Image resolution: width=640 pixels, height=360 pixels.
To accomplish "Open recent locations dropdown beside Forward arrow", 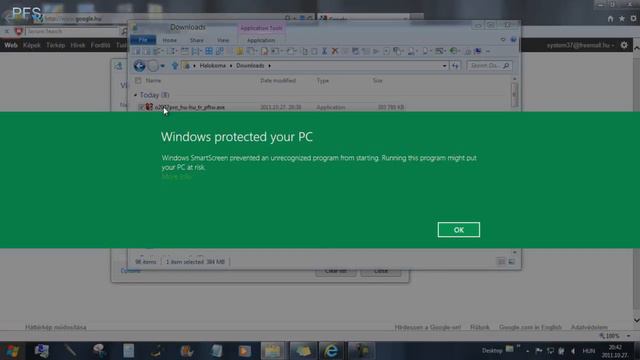I will point(162,66).
